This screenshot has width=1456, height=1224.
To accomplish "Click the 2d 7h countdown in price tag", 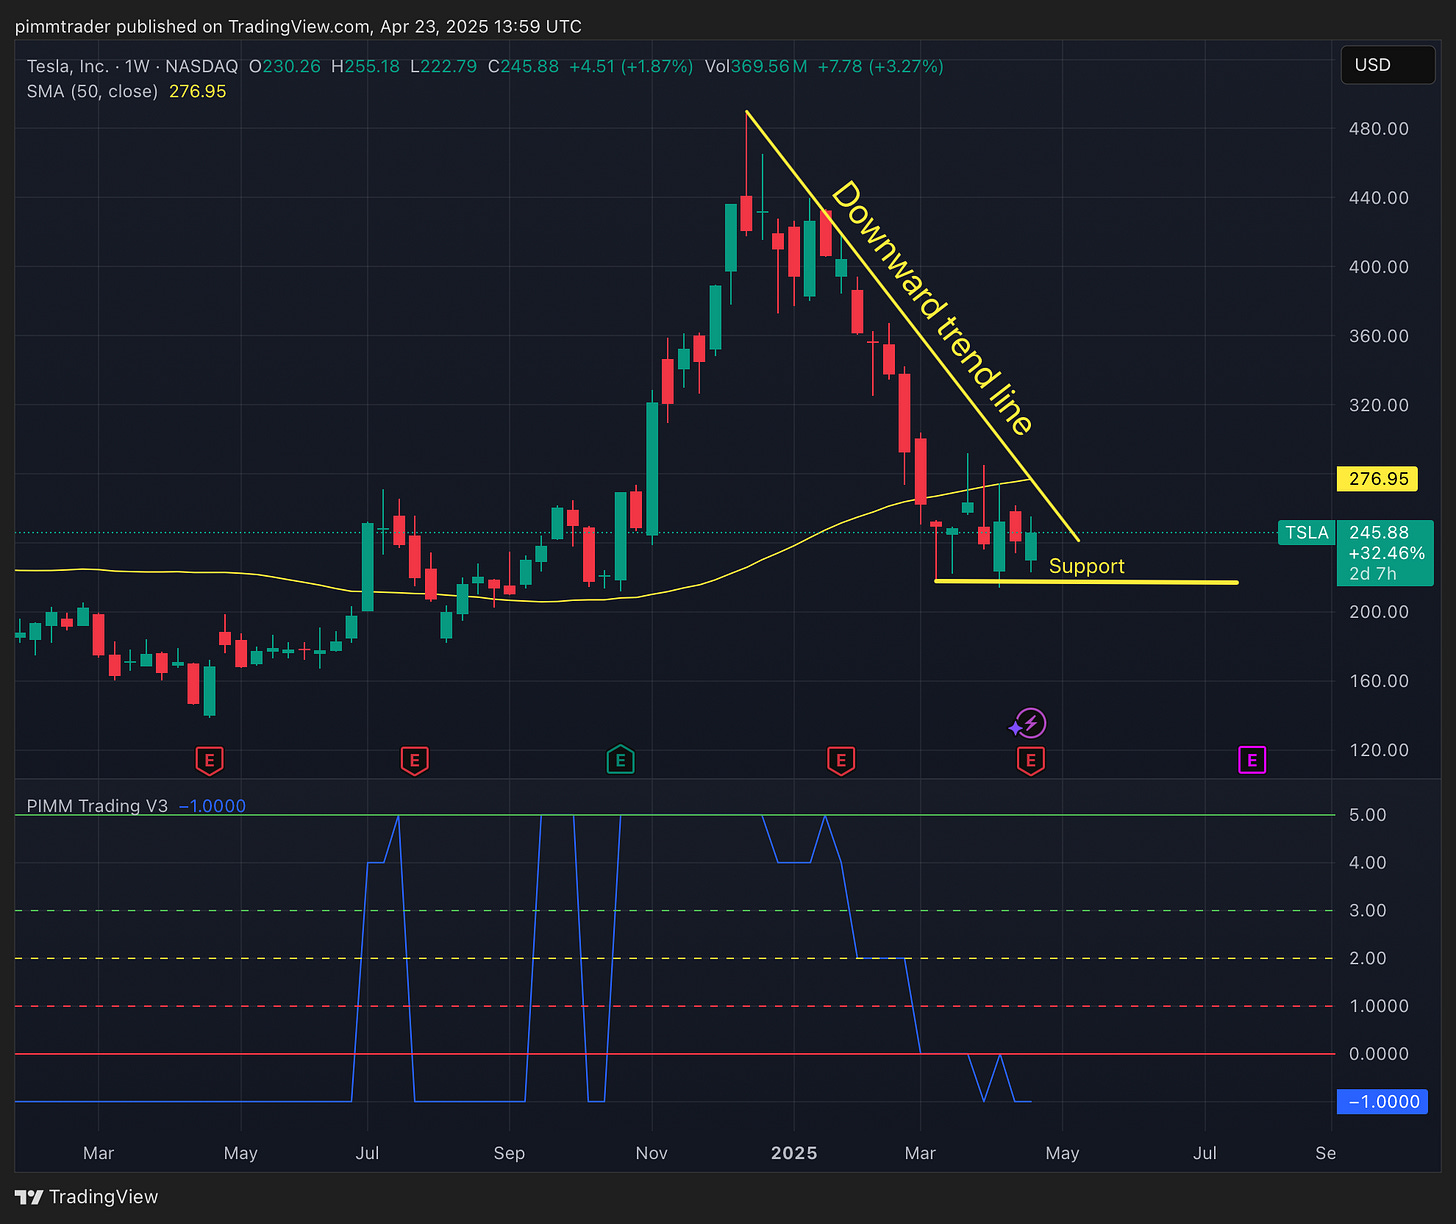I will [x=1373, y=574].
